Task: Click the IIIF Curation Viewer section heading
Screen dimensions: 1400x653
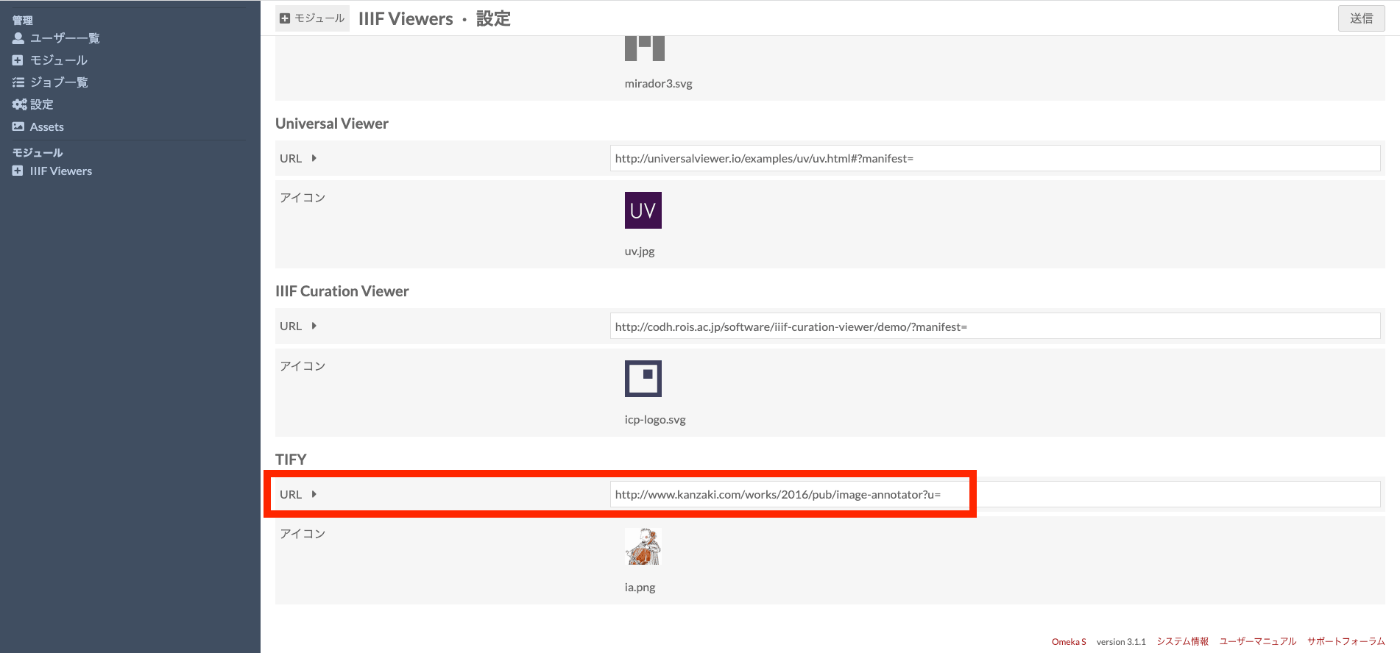Action: [342, 291]
